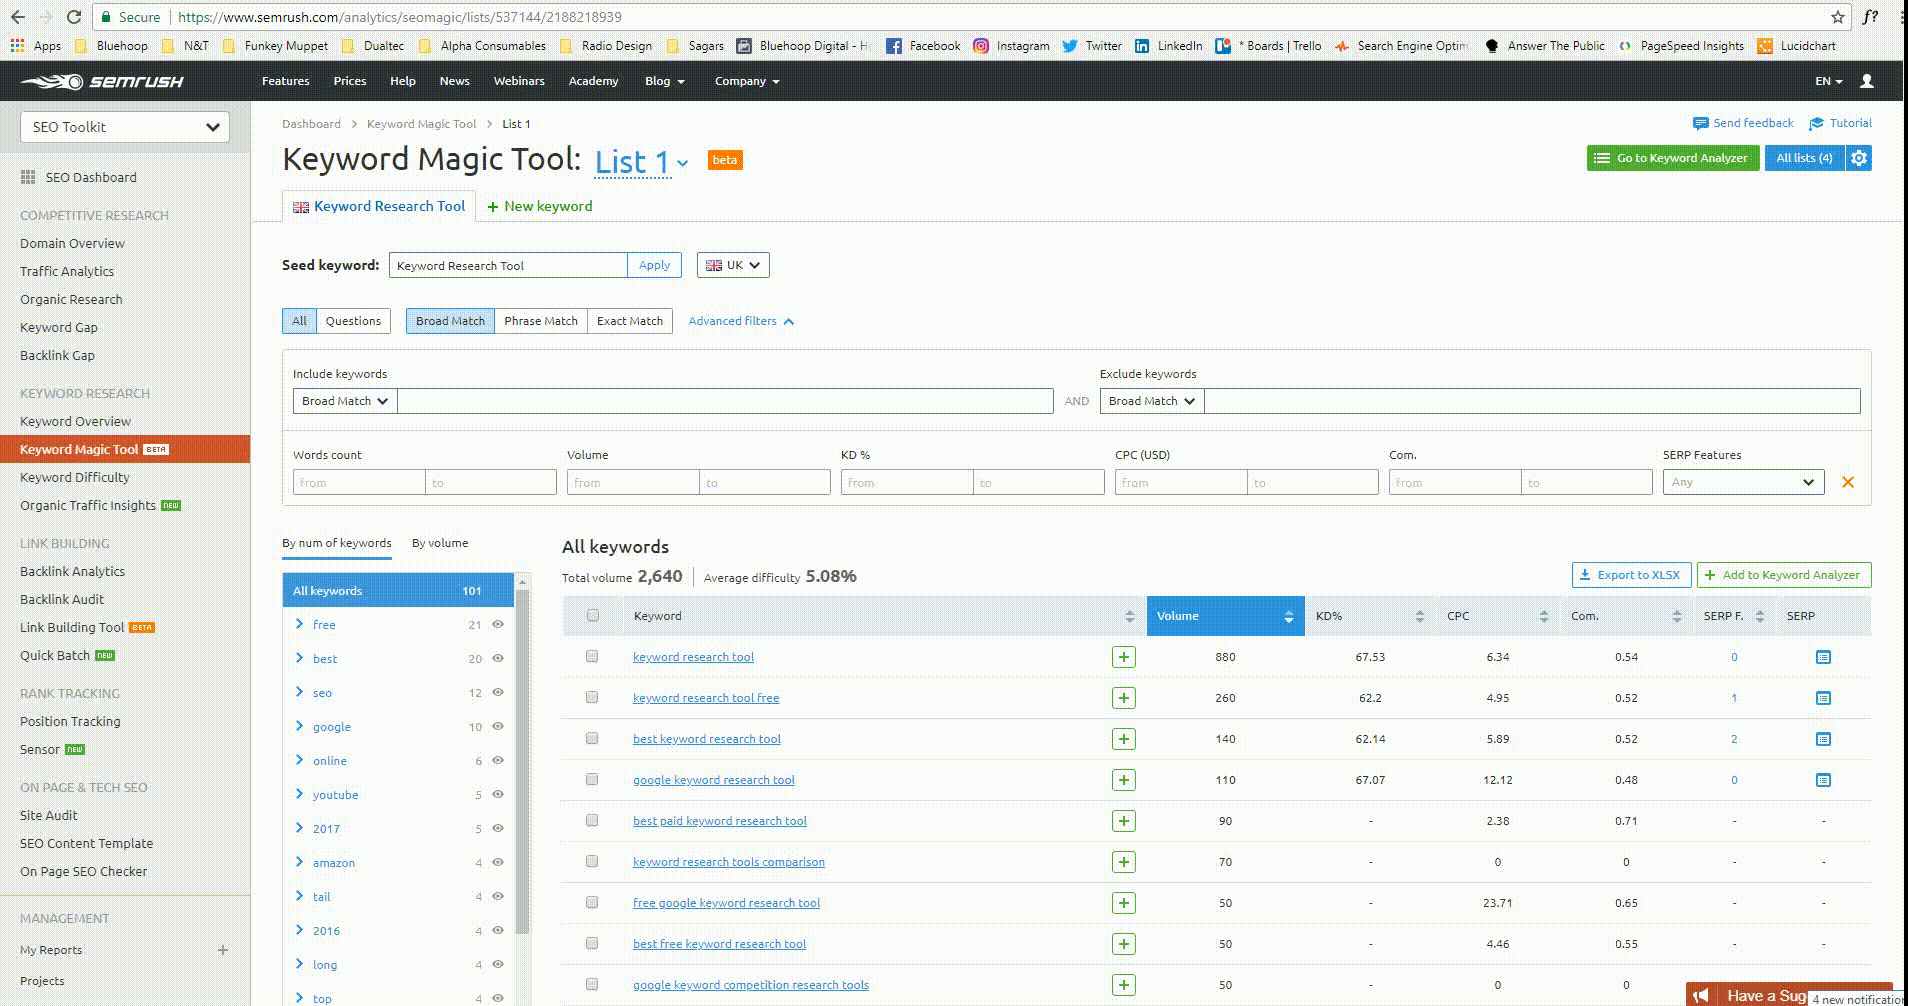Focus the Volume 'from' input field
Screen dimensions: 1908x1006
pos(633,482)
